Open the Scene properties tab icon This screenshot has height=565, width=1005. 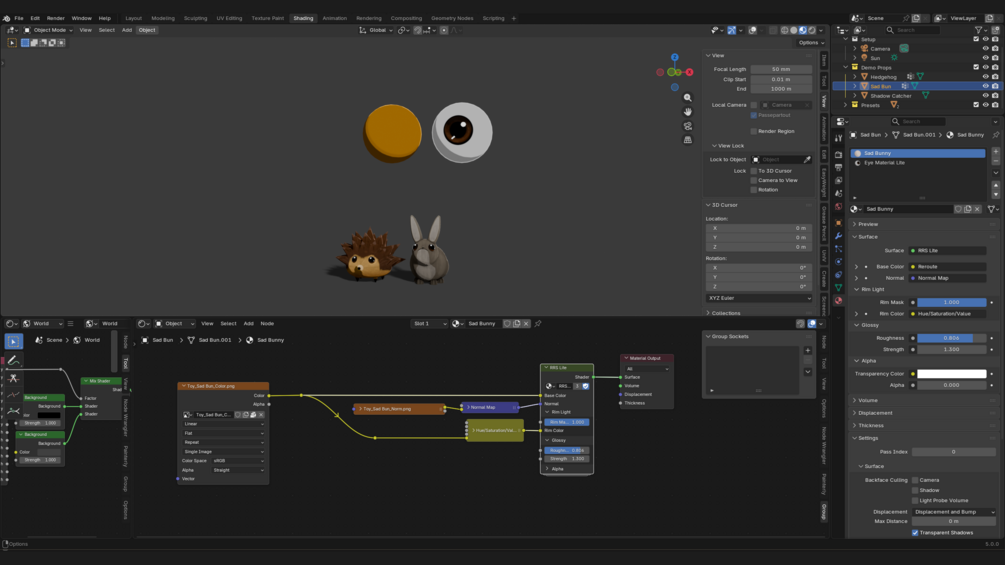(838, 193)
